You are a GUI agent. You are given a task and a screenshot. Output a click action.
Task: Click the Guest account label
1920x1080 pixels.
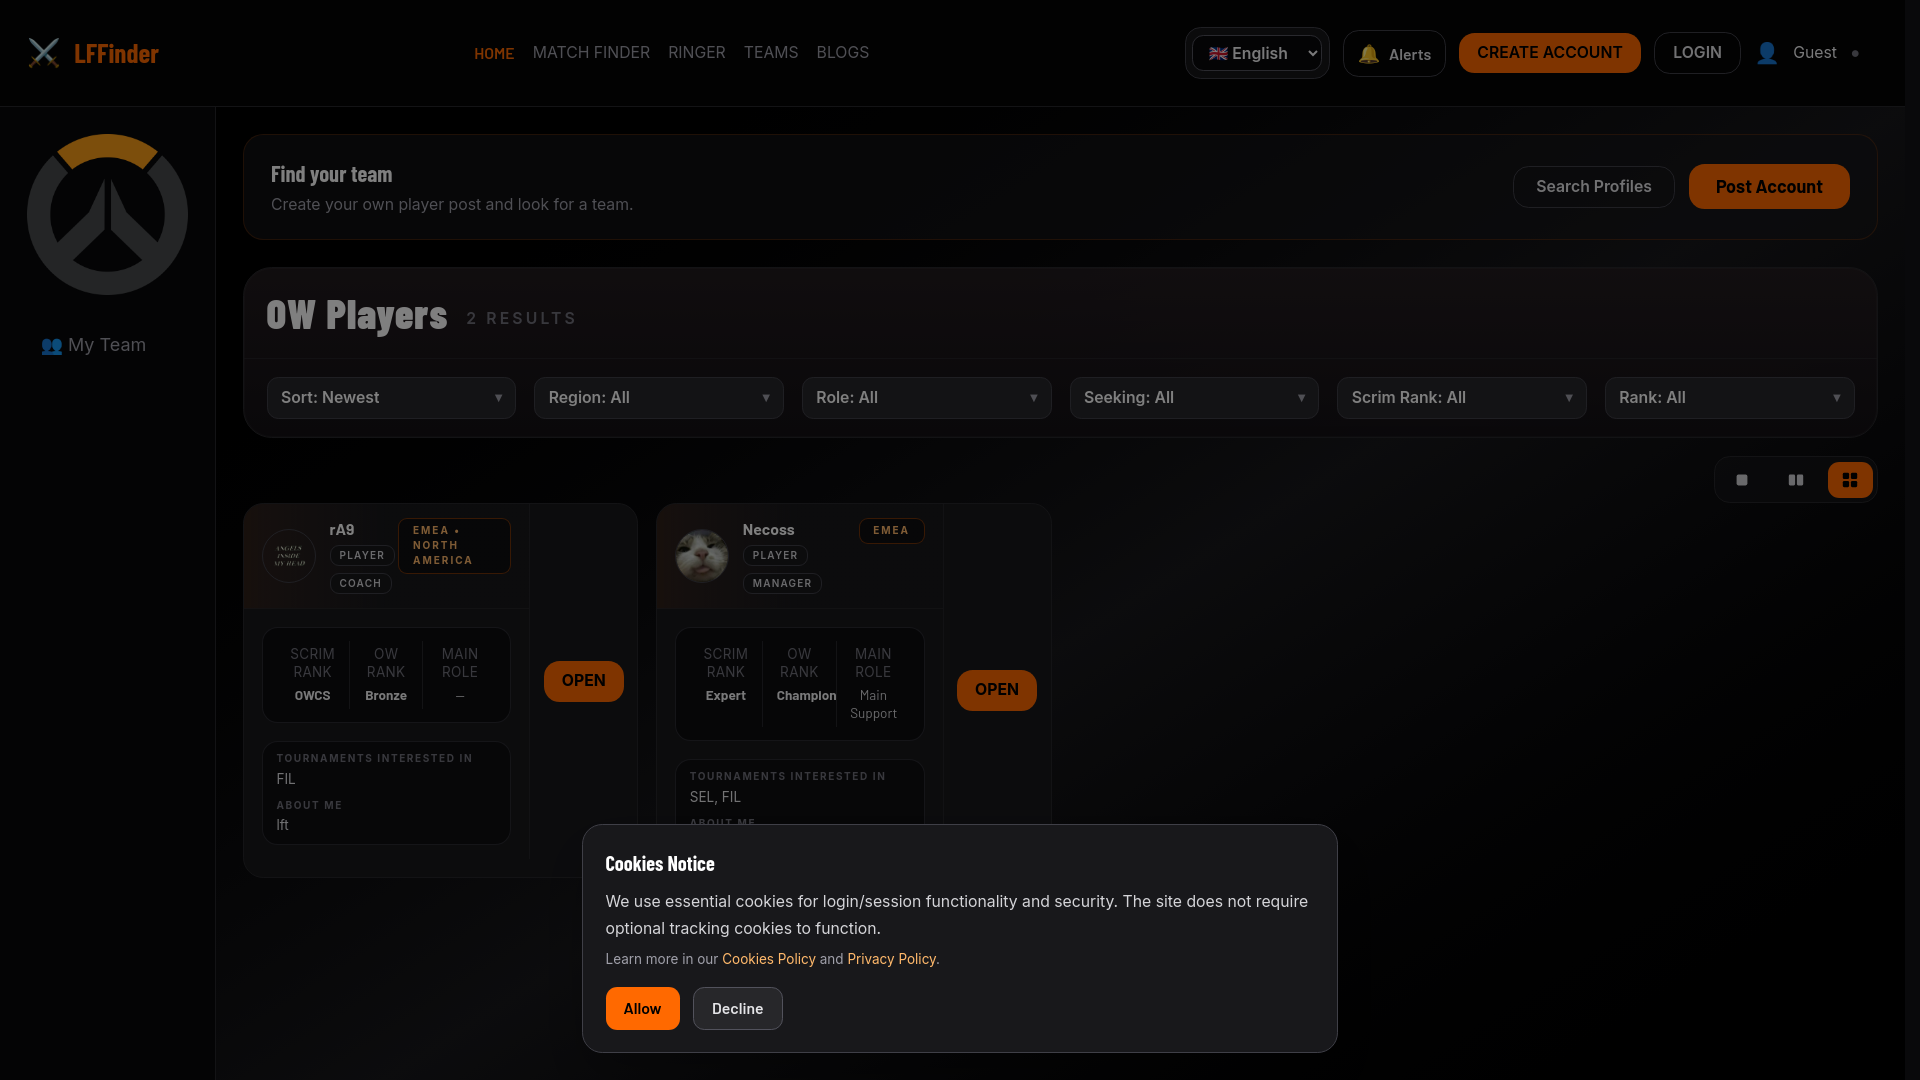click(x=1815, y=53)
